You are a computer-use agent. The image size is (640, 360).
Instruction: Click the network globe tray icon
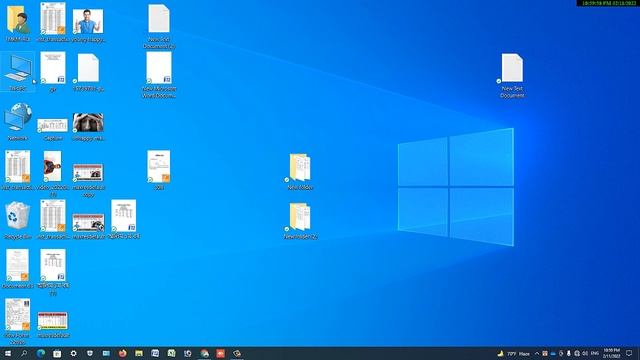point(577,353)
